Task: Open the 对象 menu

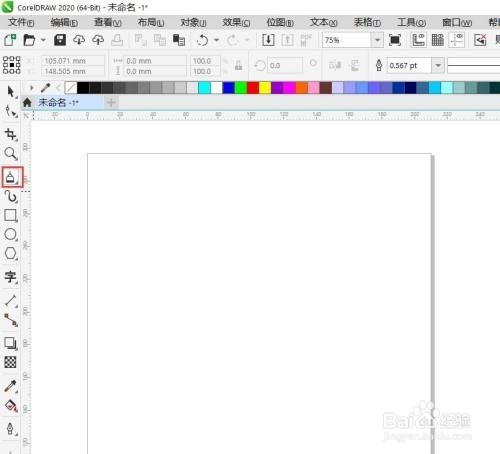Action: [x=194, y=22]
